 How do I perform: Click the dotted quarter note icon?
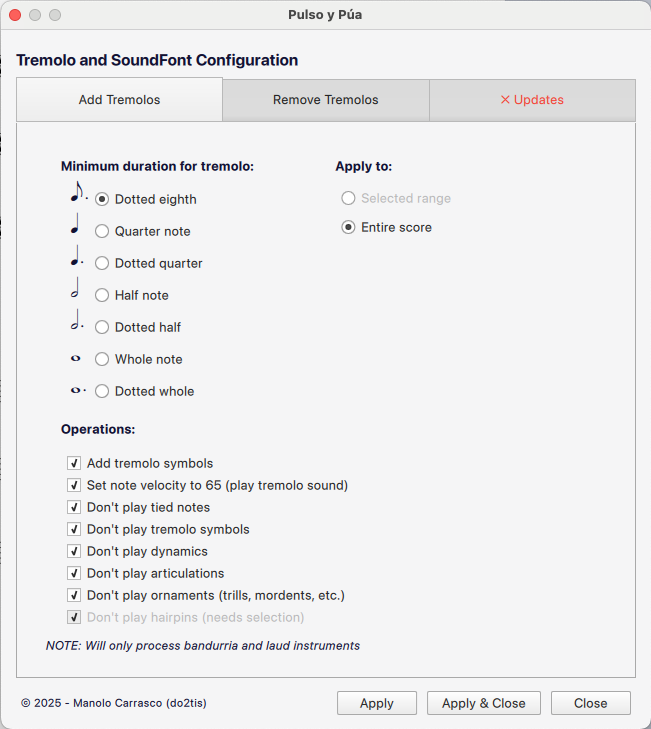pyautogui.click(x=76, y=258)
